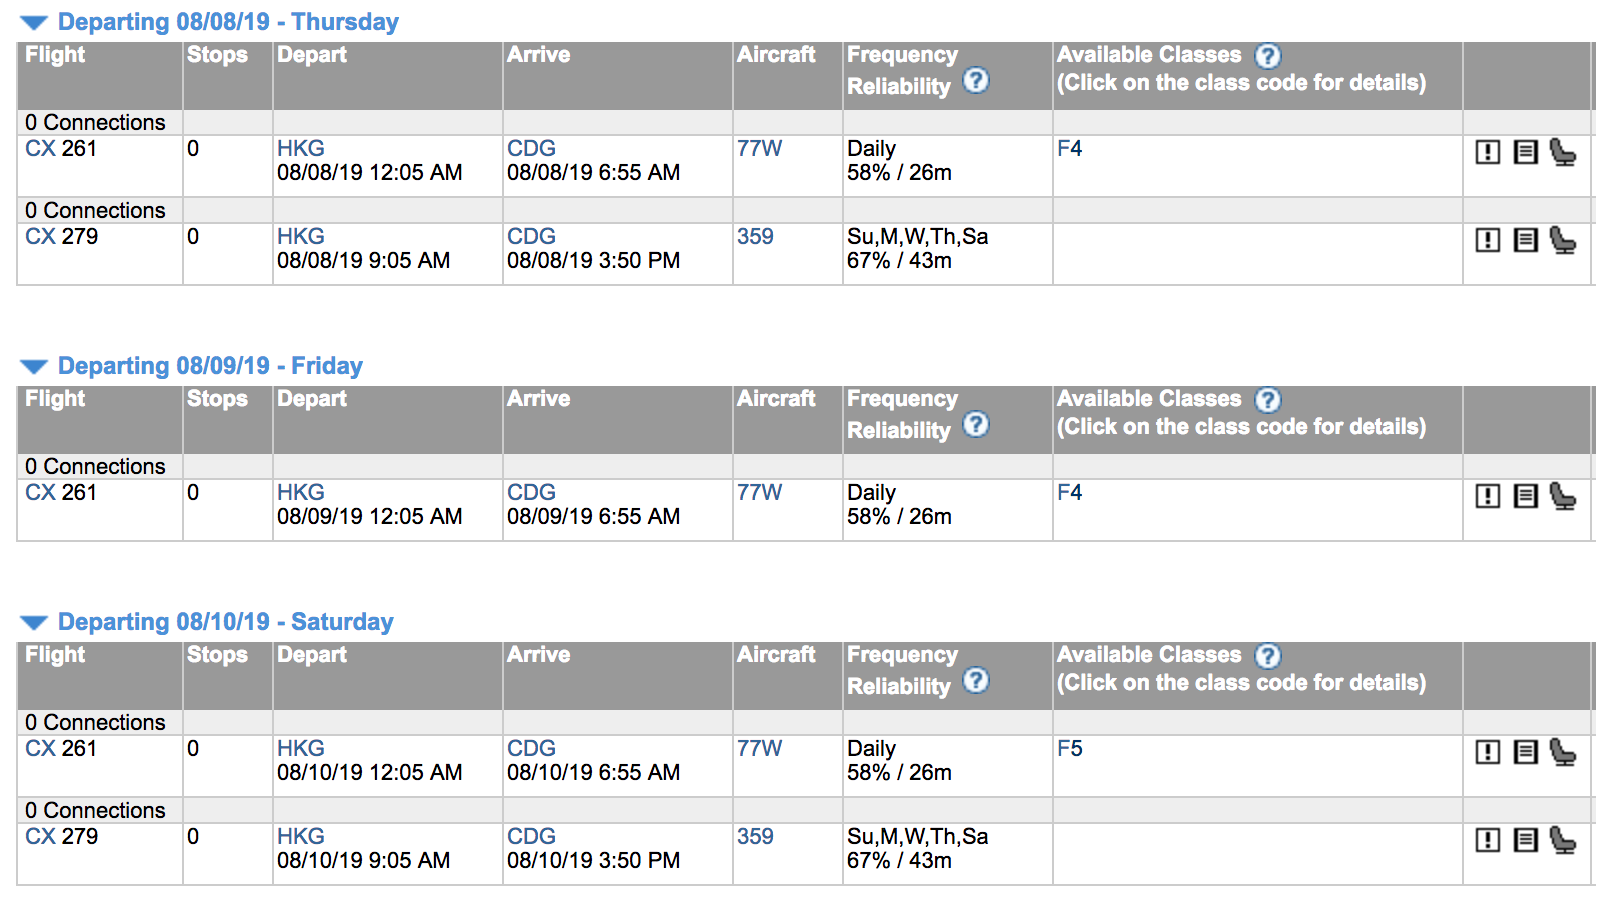Open 77W aircraft link on Friday's flight
This screenshot has width=1608, height=904.
coord(759,493)
